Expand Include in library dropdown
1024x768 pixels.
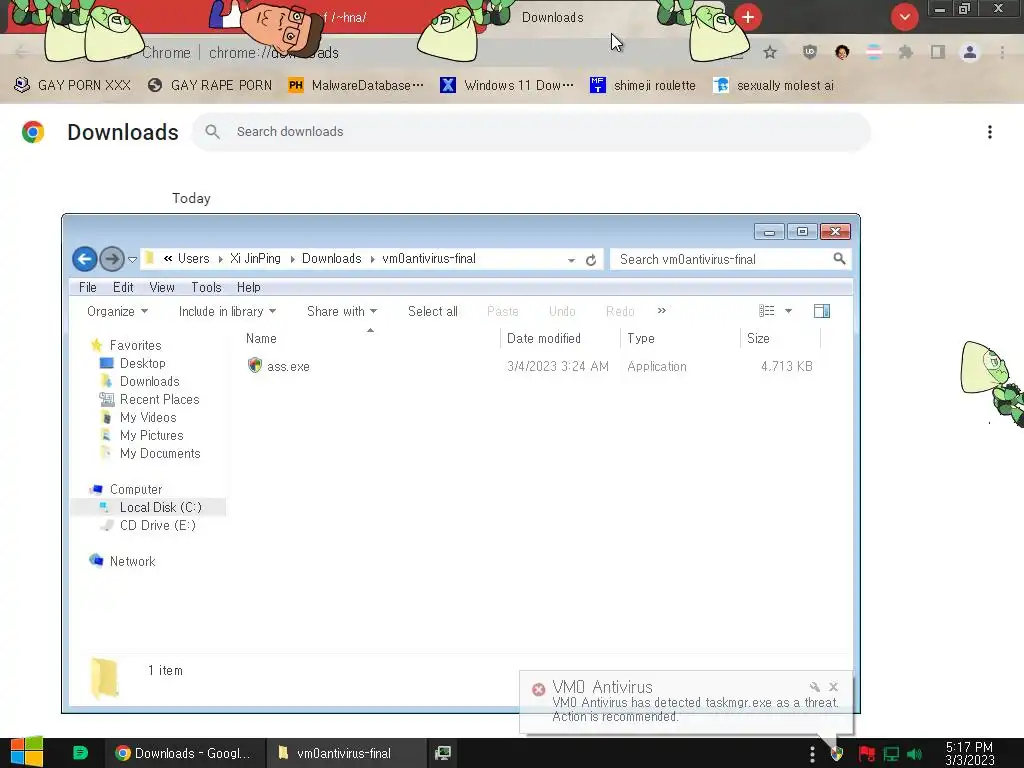click(x=227, y=312)
